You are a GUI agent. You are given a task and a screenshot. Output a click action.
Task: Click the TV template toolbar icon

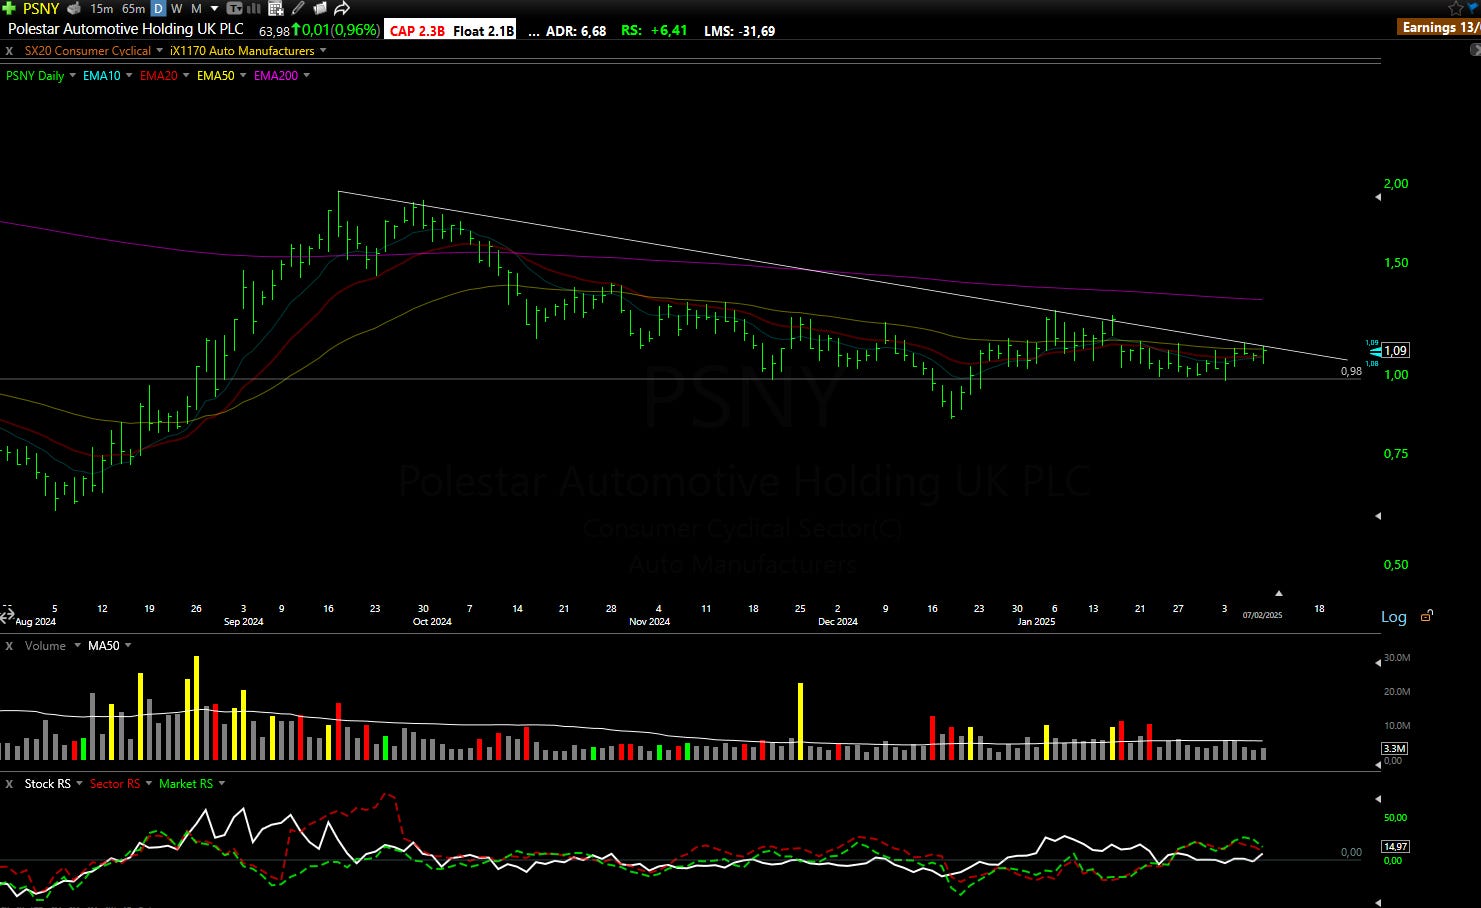point(235,8)
